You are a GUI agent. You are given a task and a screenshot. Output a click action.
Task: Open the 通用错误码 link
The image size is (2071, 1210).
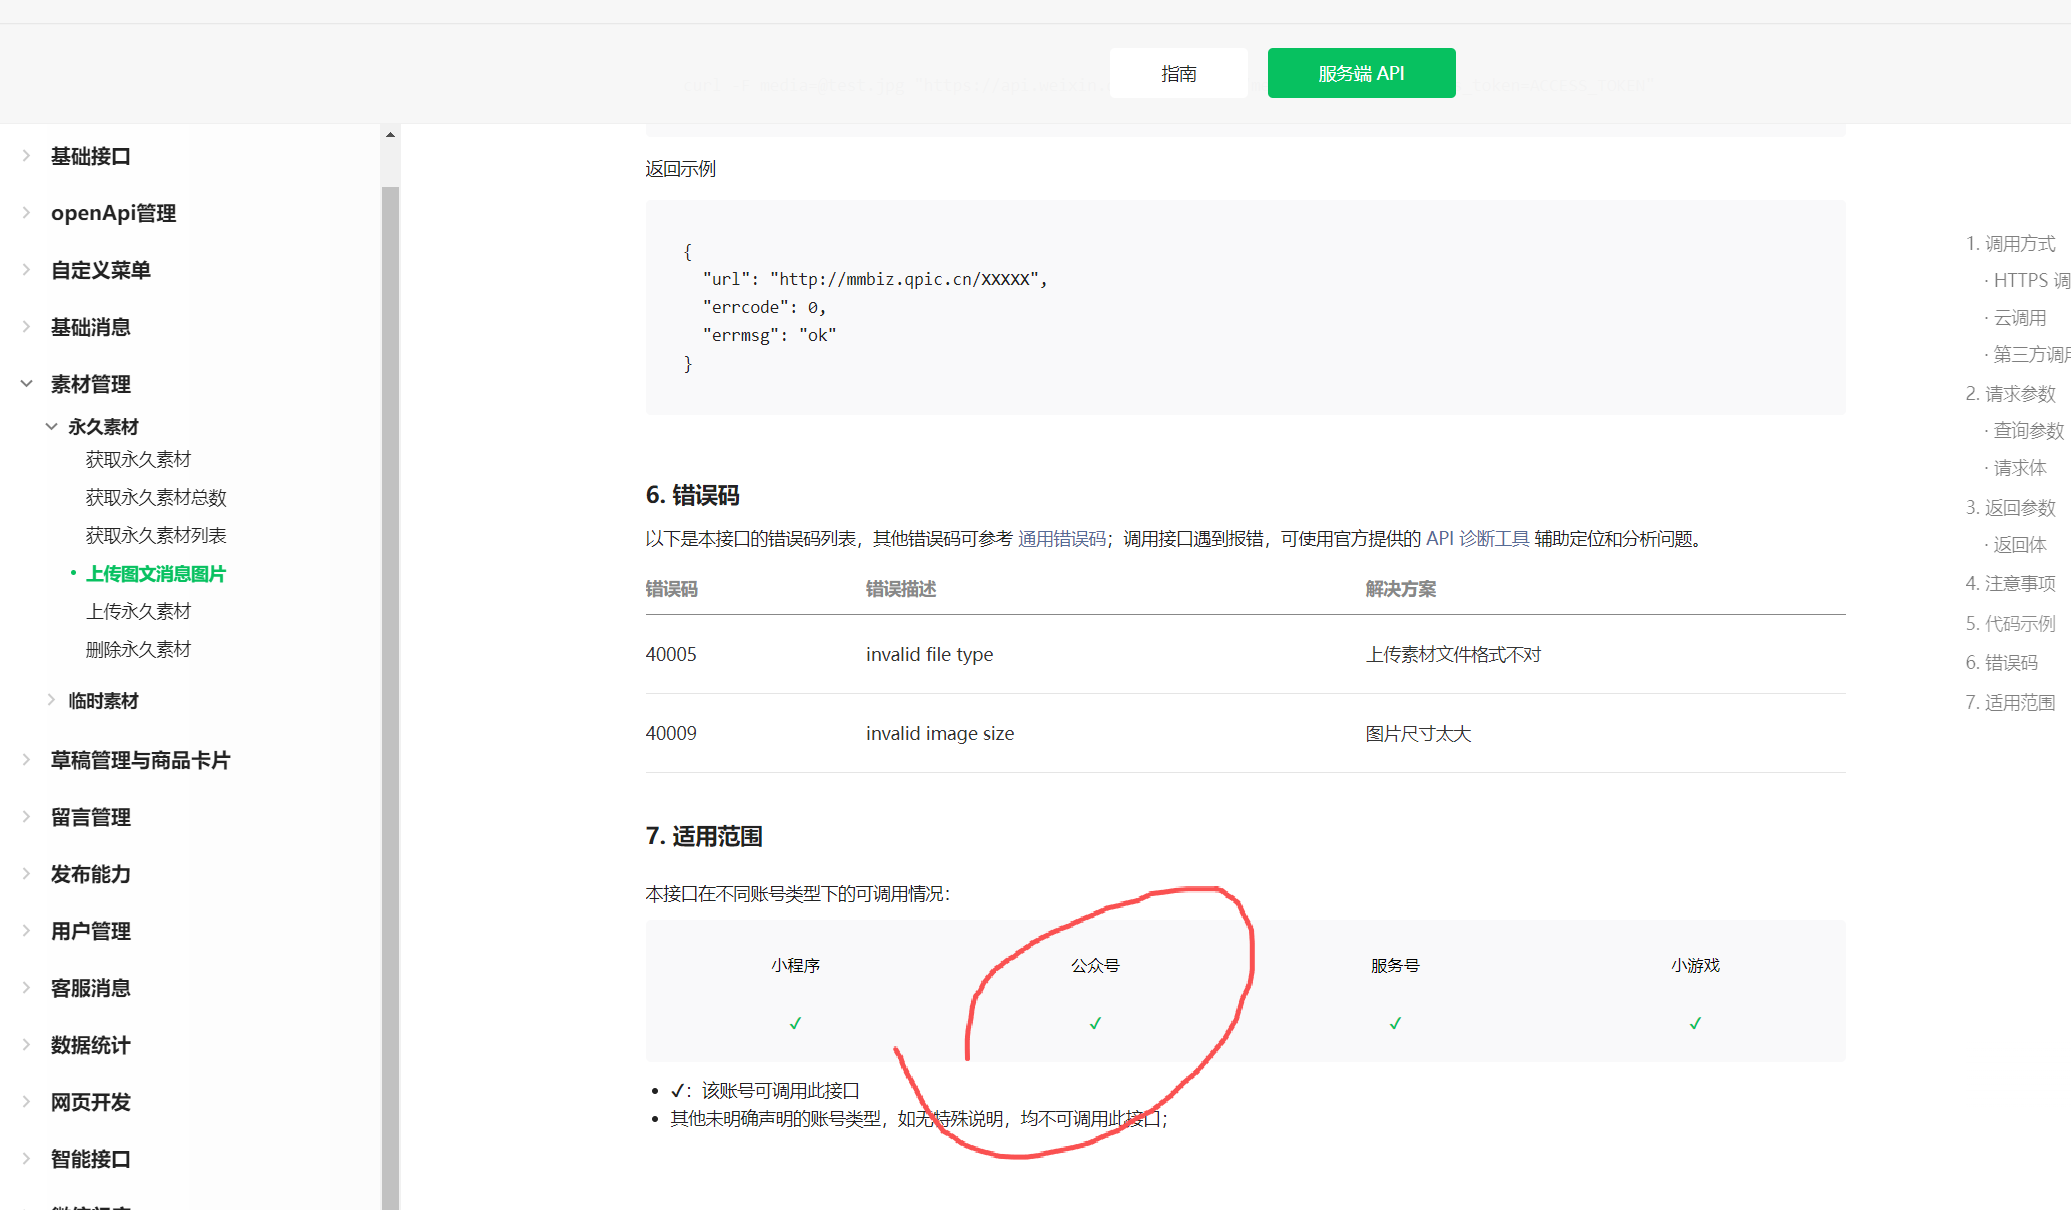tap(1062, 539)
